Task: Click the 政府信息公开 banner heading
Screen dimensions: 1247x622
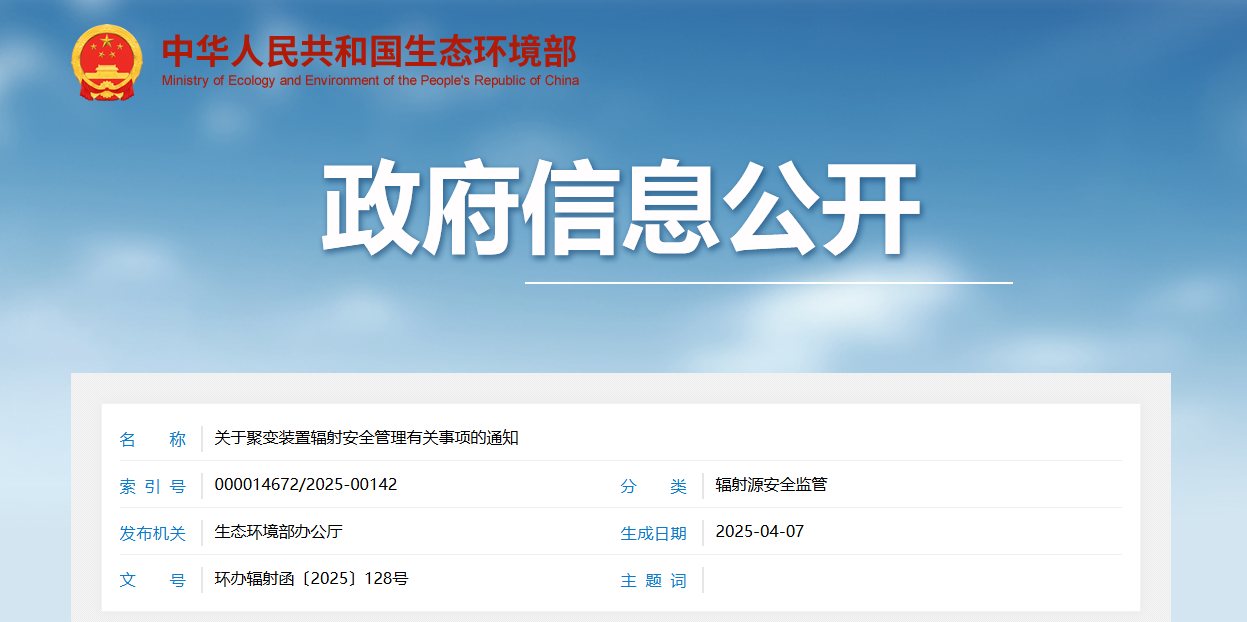Action: coord(620,209)
